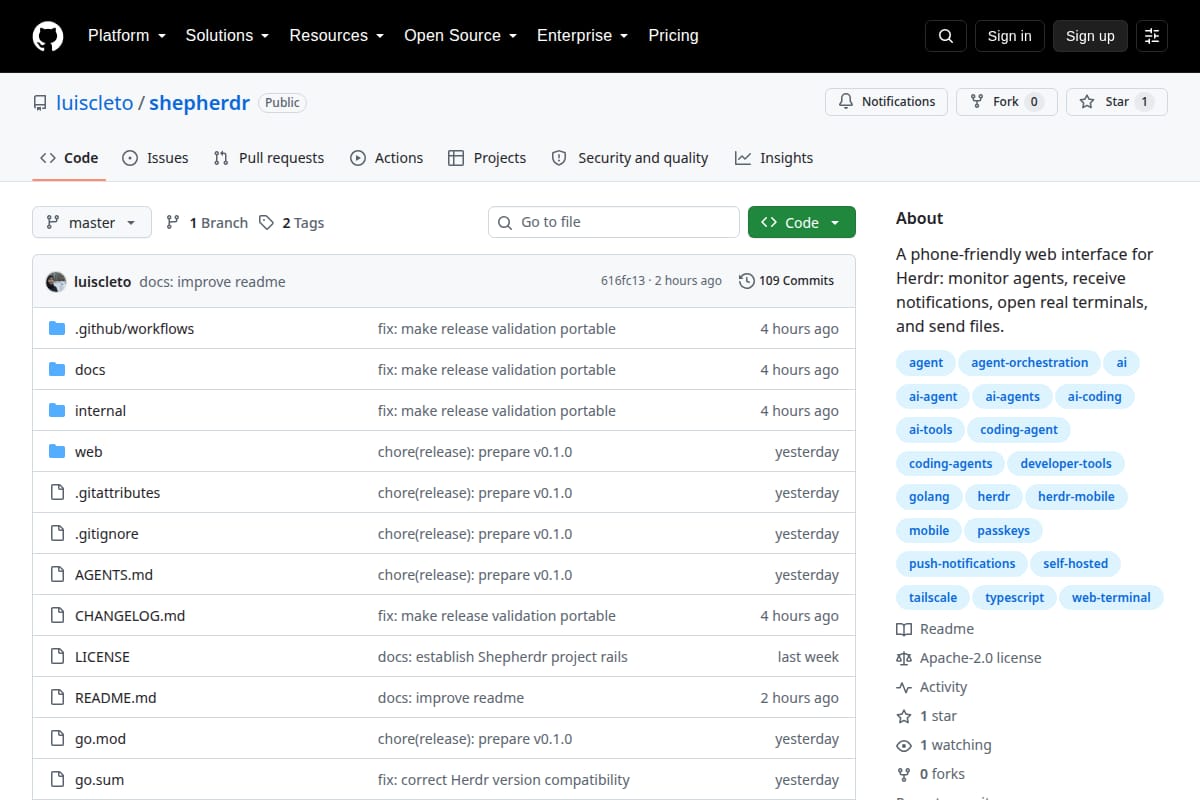Open the GitHub logo homepage
This screenshot has height=800, width=1200.
[x=48, y=36]
